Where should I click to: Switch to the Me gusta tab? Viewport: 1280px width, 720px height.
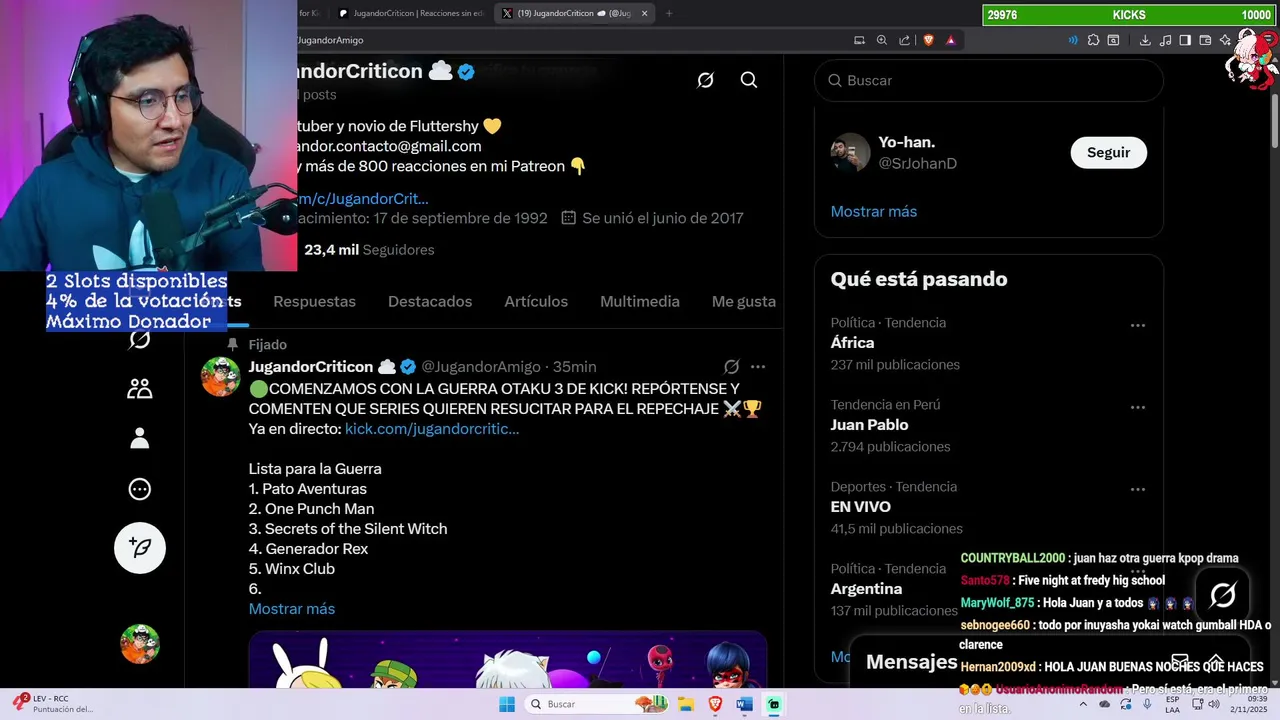coord(744,301)
